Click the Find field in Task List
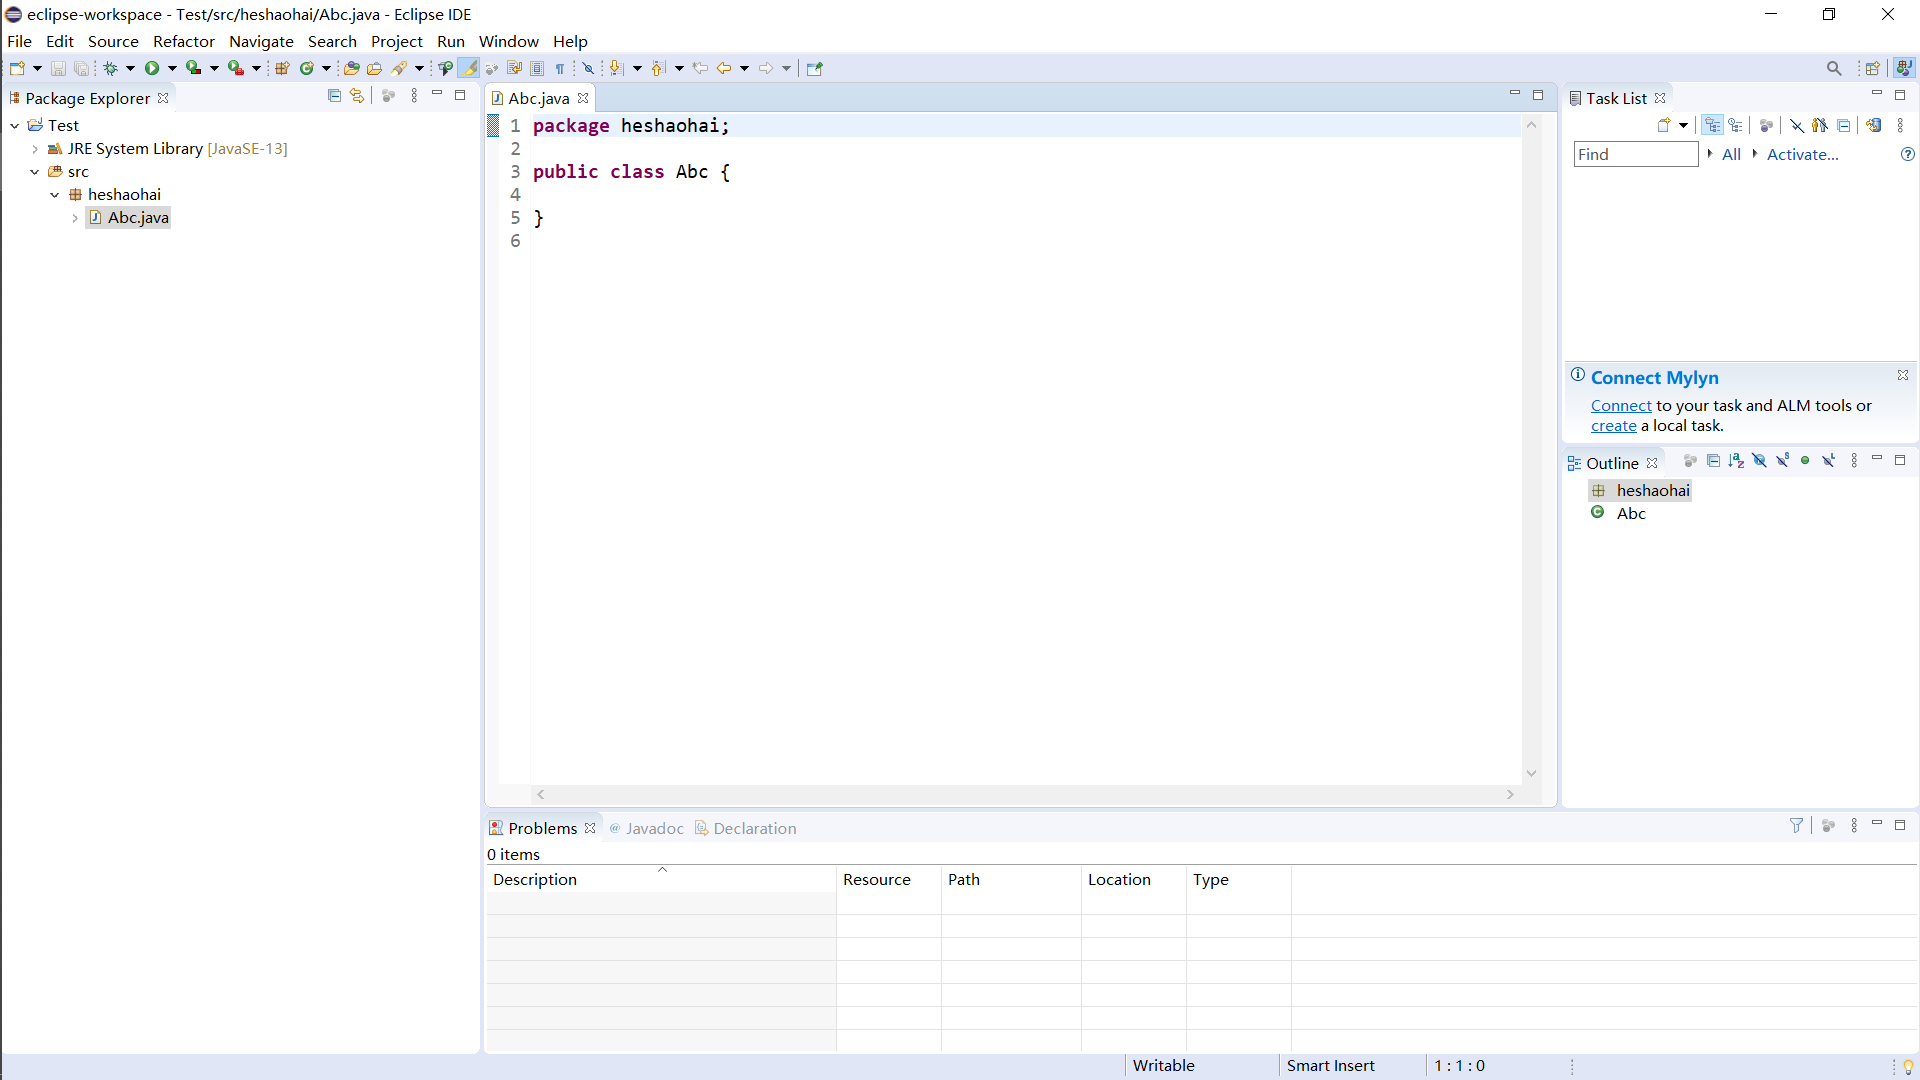This screenshot has width=1920, height=1080. click(x=1635, y=154)
